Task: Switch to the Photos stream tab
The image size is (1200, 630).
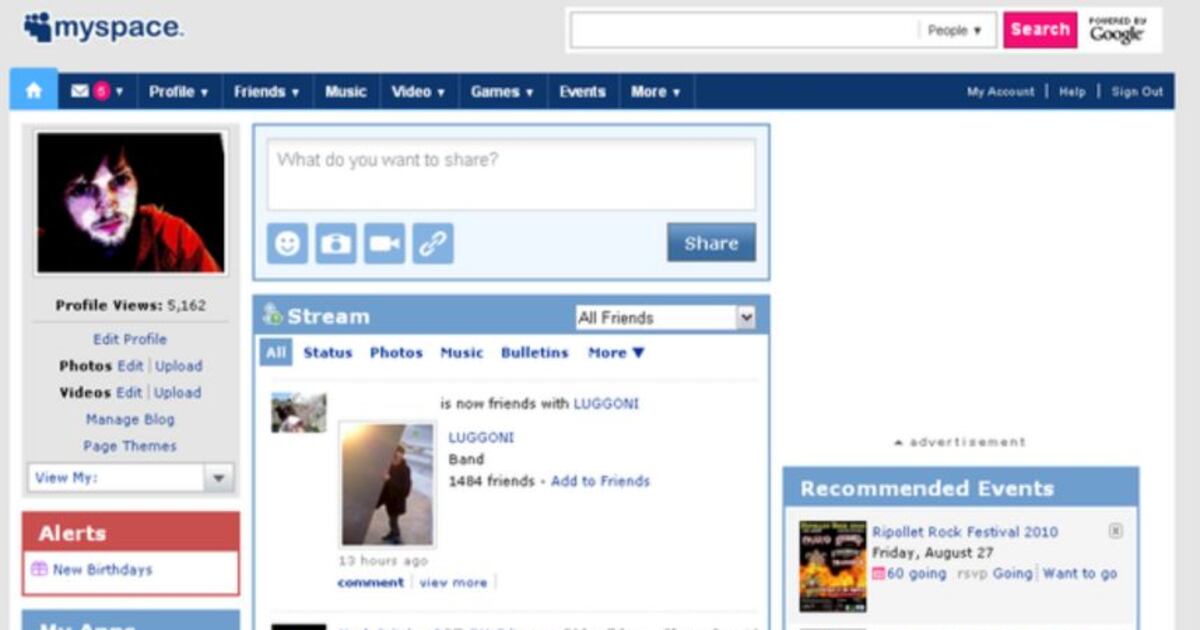Action: point(396,352)
